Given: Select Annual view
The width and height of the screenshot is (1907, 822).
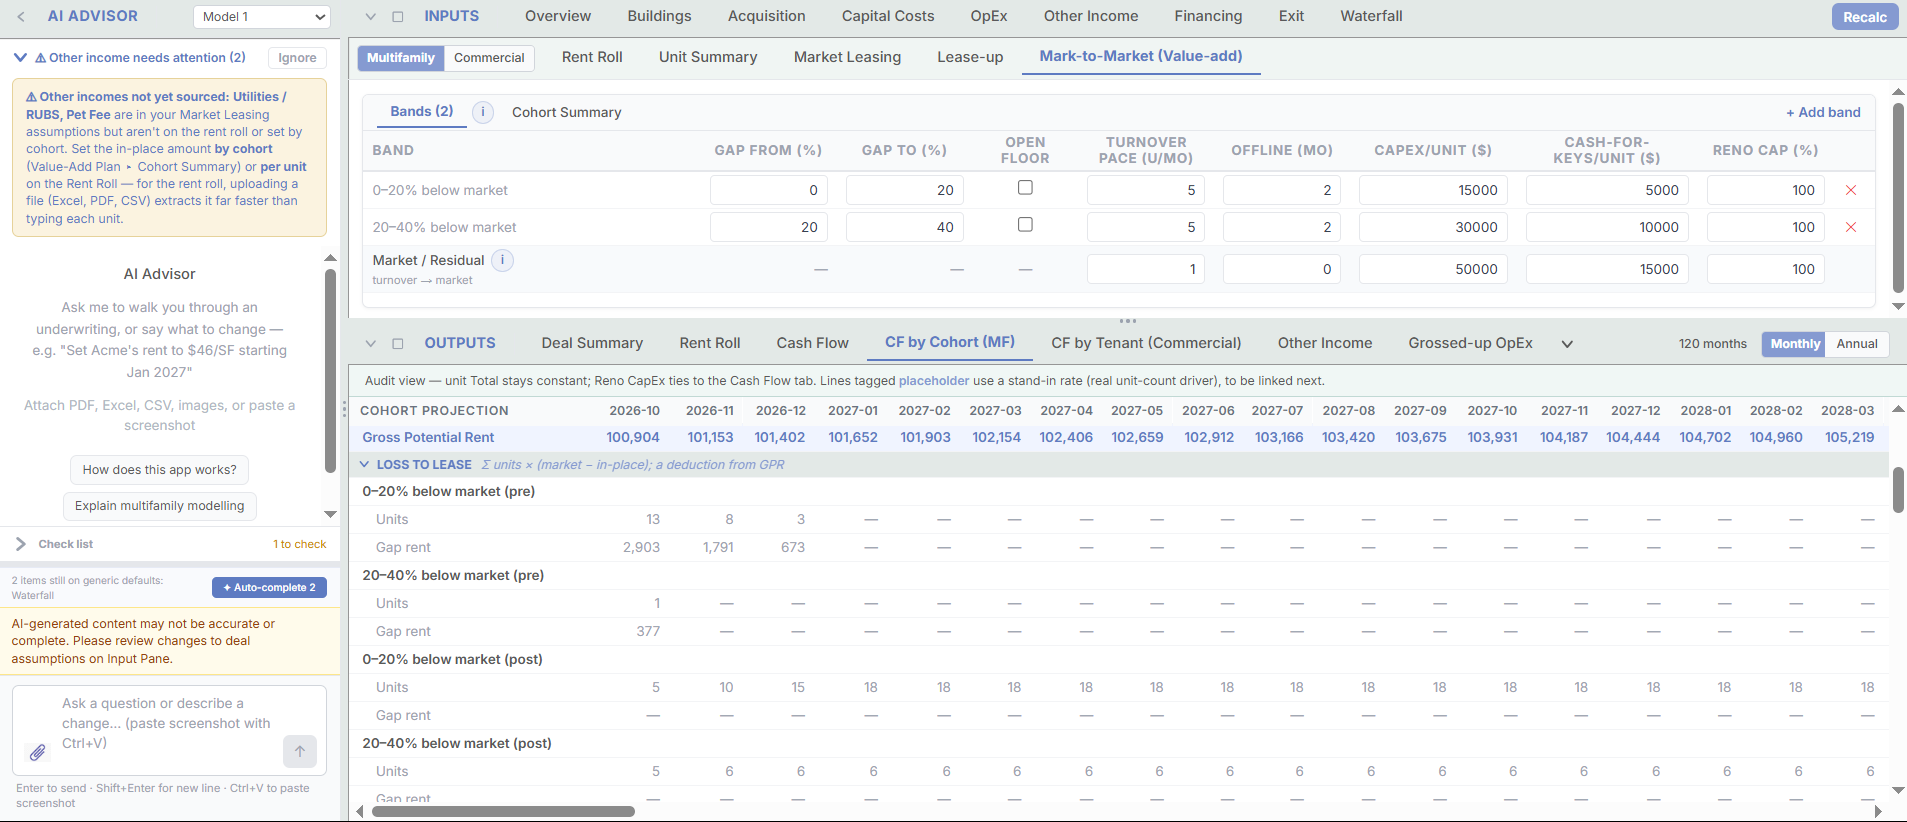Looking at the screenshot, I should (1857, 344).
